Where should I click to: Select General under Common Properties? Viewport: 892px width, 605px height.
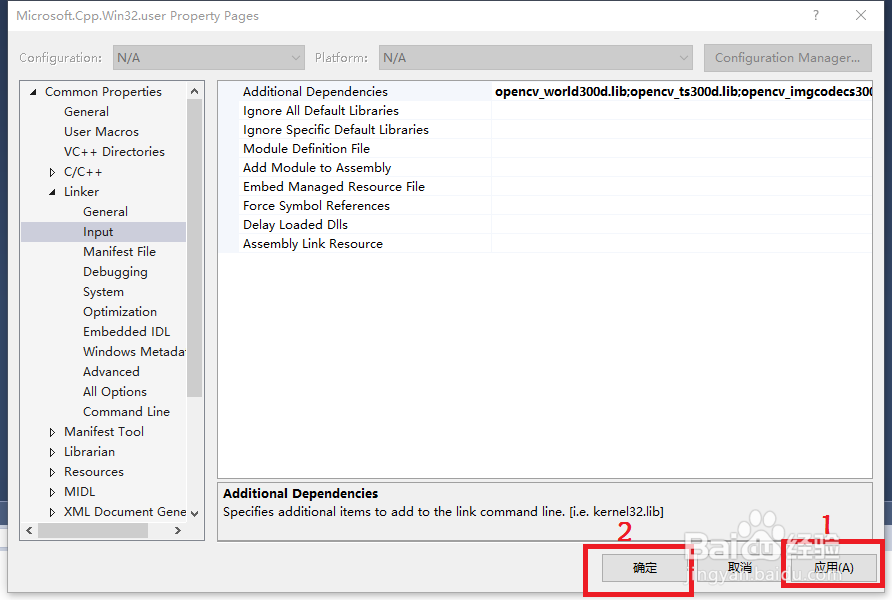pos(86,112)
